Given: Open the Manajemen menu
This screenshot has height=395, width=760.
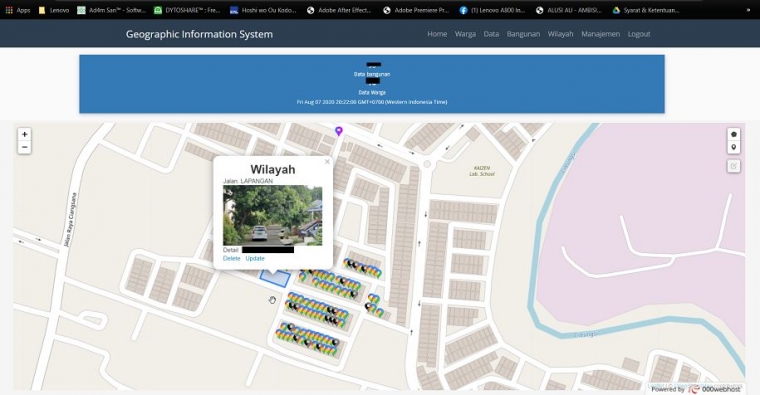Looking at the screenshot, I should click(600, 34).
